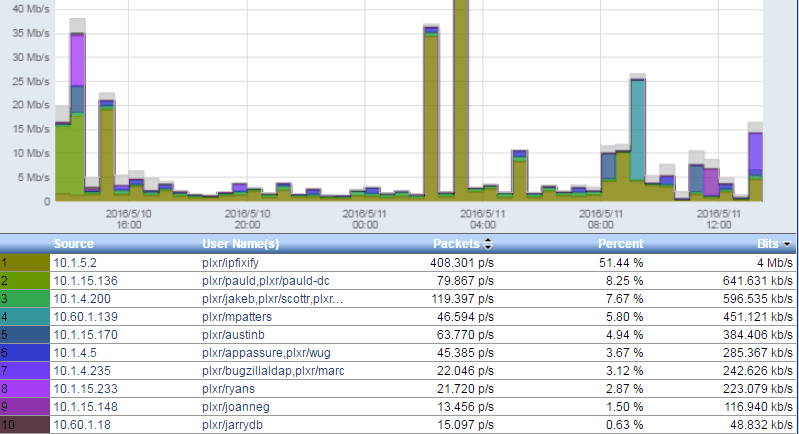
Task: Click the 2016/5/11 12:00 axis label
Action: click(718, 219)
